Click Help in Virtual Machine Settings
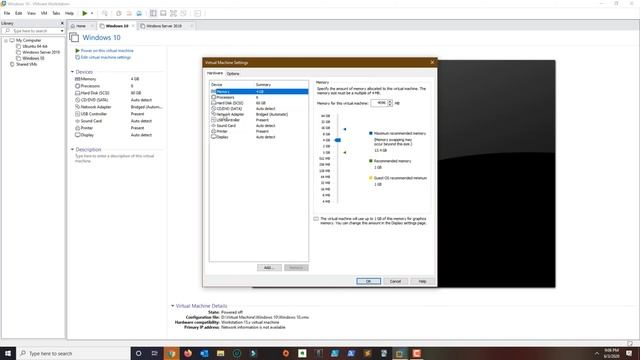Viewport: 640px width, 360px height. (422, 281)
